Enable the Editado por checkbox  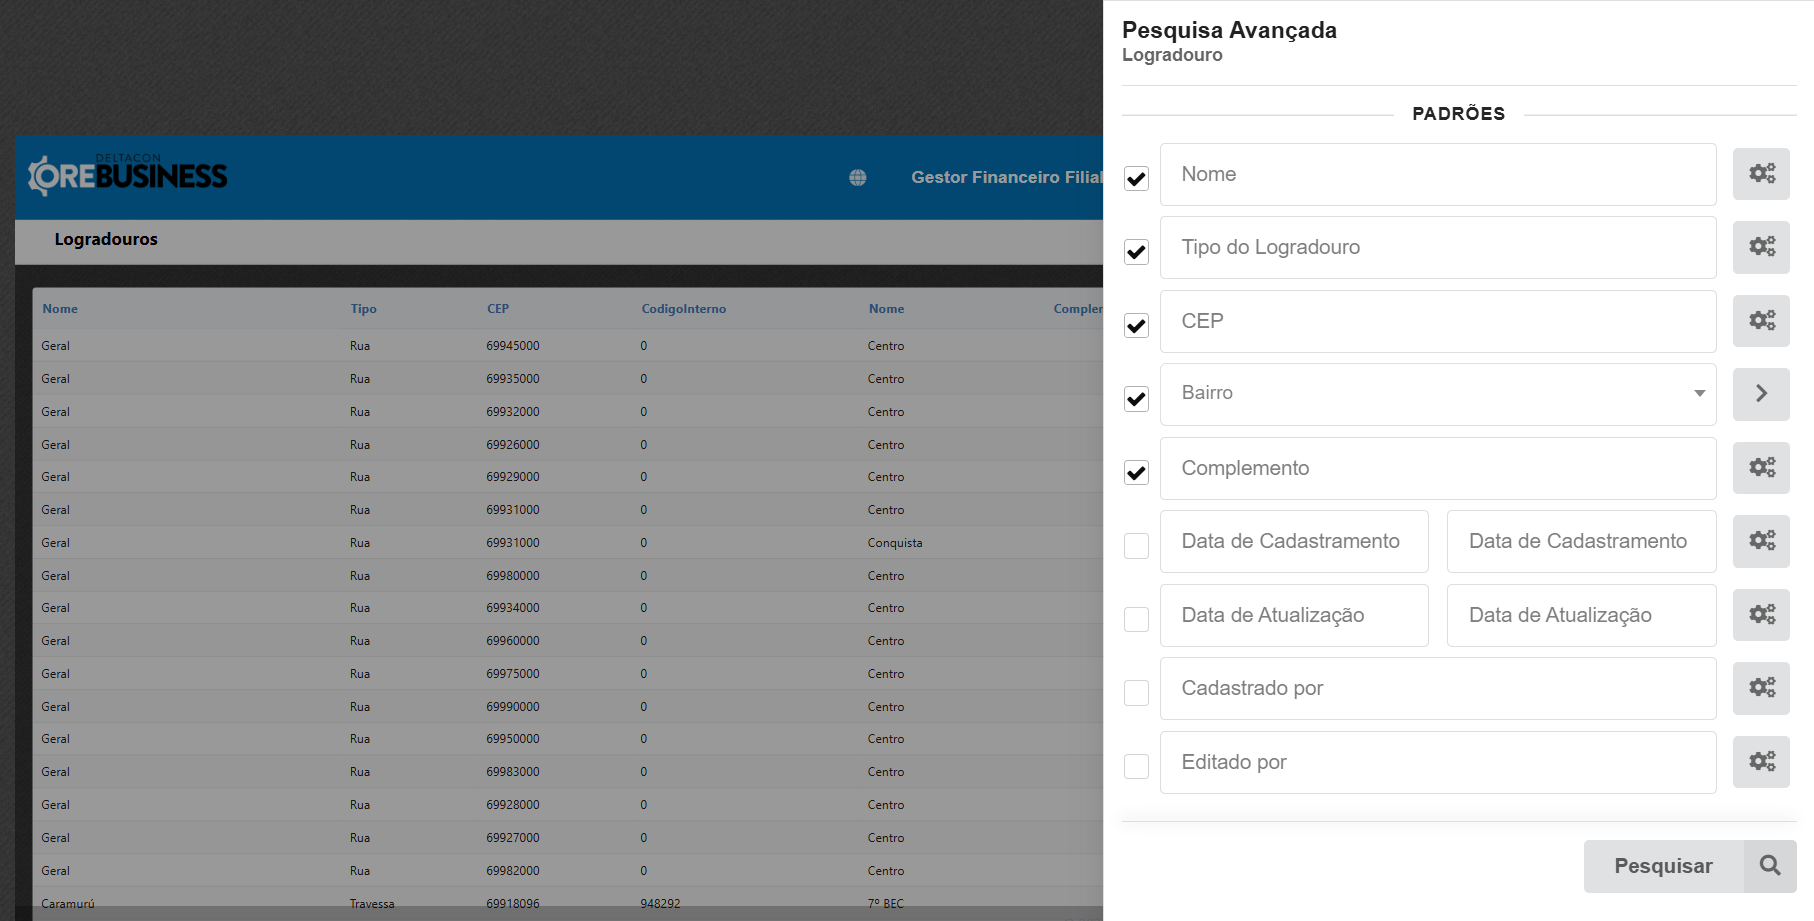tap(1136, 766)
